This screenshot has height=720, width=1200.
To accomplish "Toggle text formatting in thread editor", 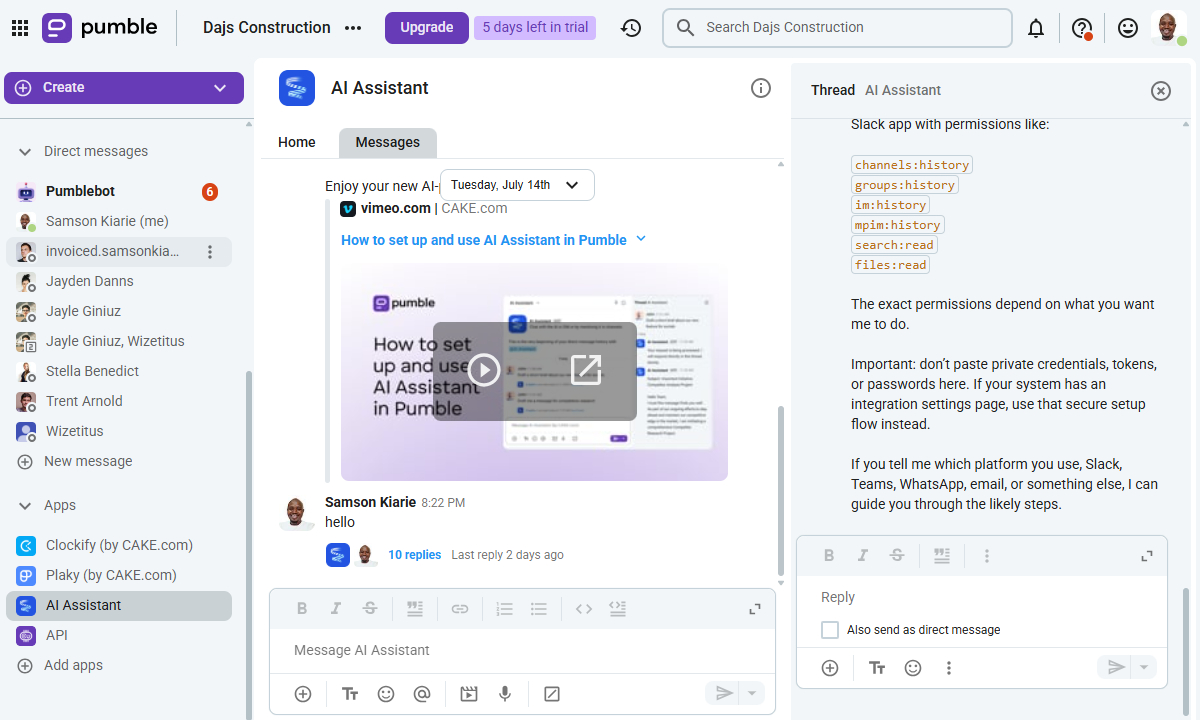I will 877,668.
